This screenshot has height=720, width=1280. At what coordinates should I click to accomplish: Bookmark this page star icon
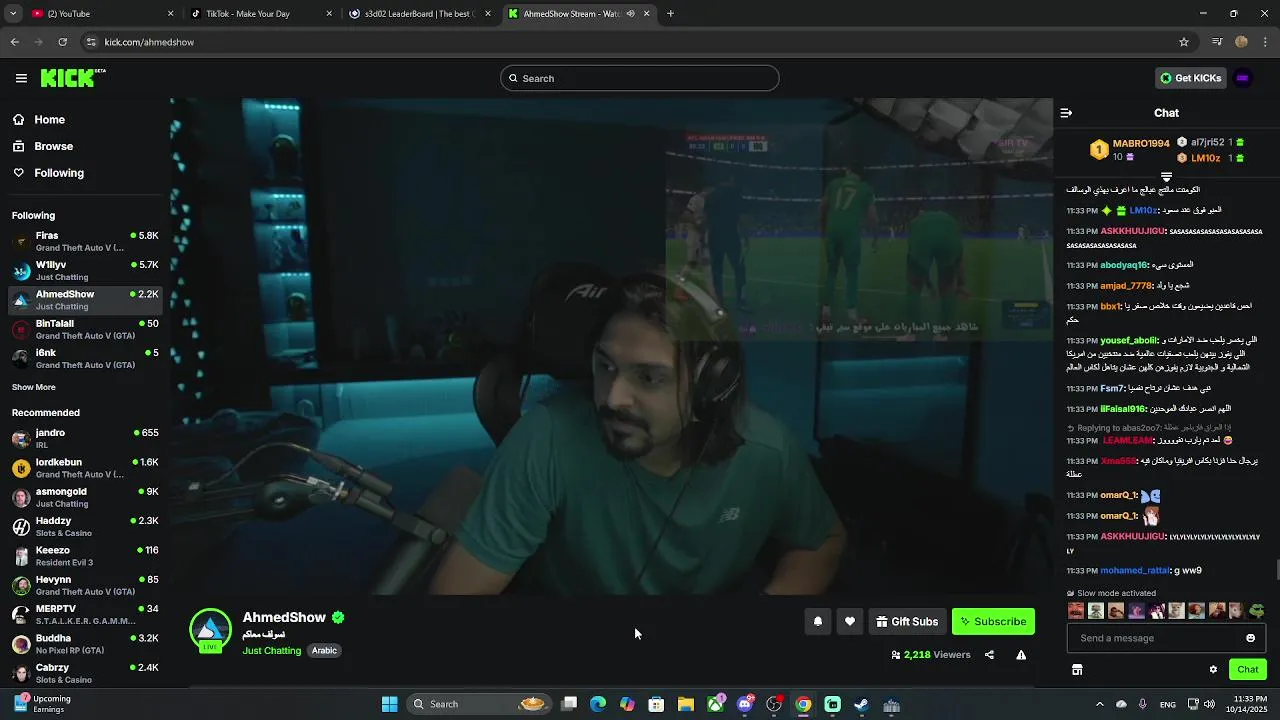pos(1184,42)
